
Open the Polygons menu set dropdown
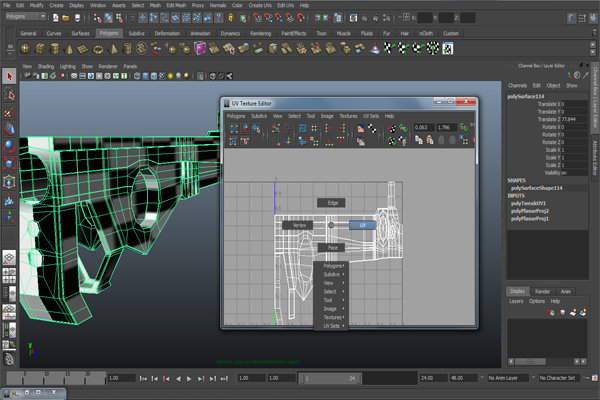pyautogui.click(x=26, y=16)
